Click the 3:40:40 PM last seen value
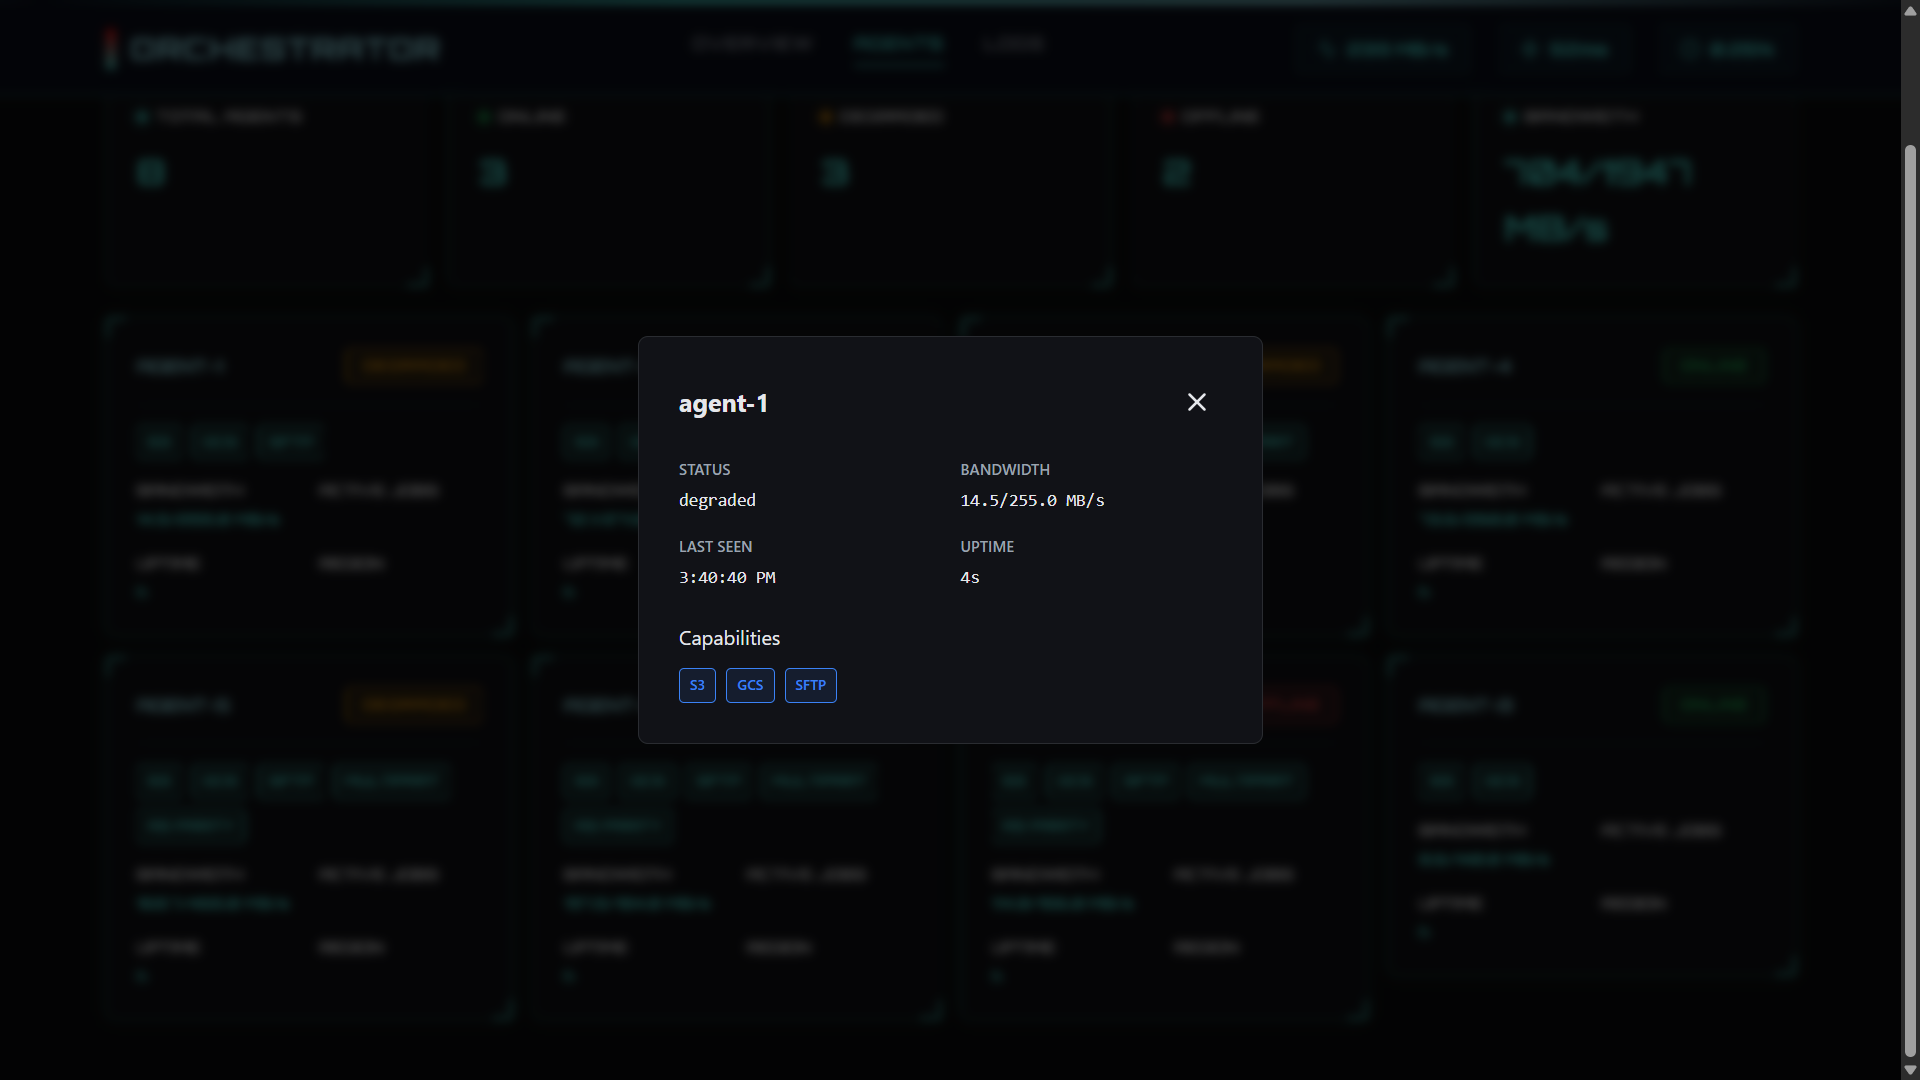Viewport: 1920px width, 1080px height. coord(727,577)
